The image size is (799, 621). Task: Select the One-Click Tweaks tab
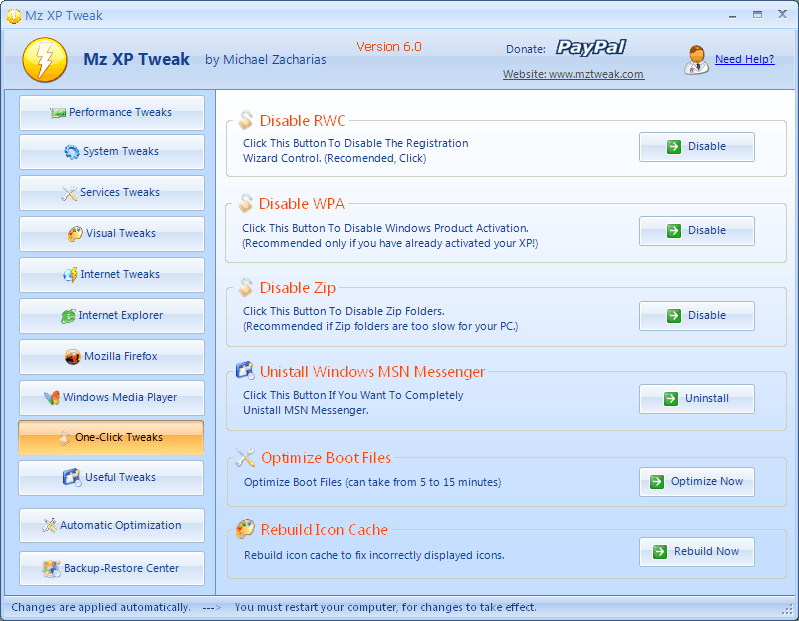(x=111, y=438)
